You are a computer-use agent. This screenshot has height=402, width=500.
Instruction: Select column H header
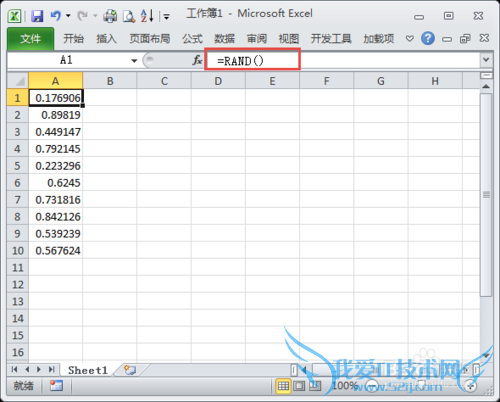pyautogui.click(x=435, y=81)
